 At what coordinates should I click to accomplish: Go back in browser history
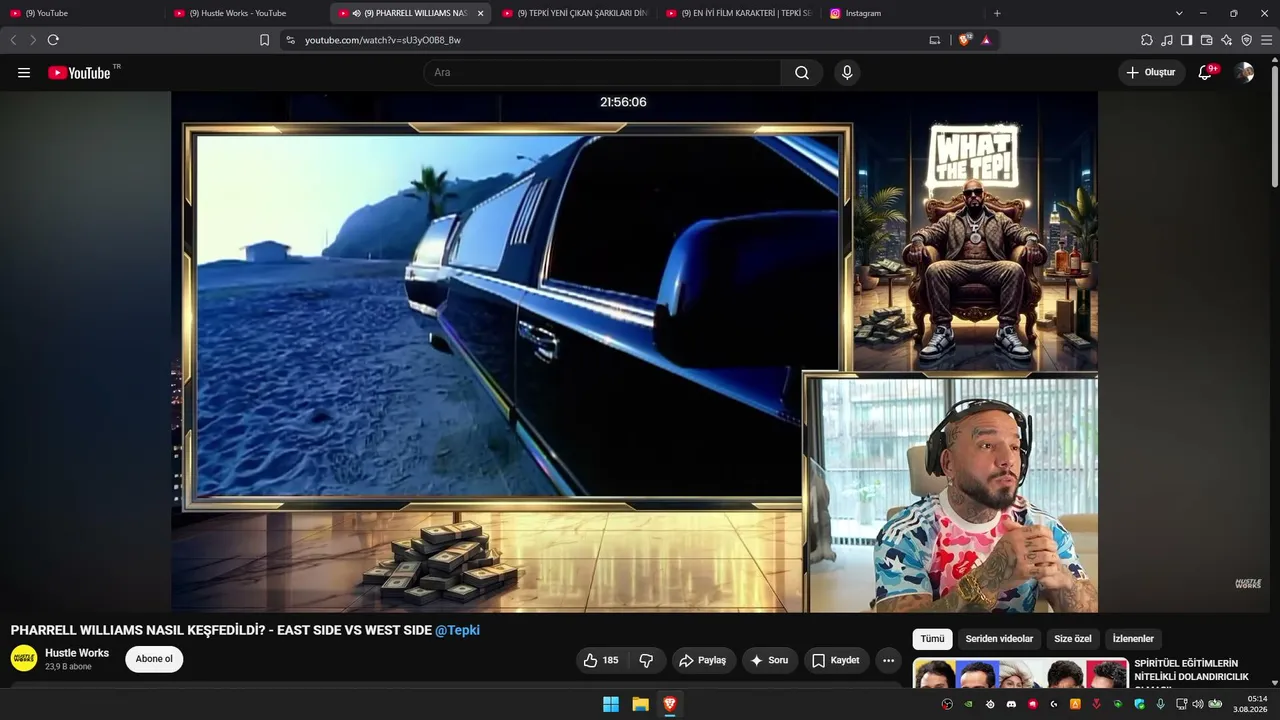(x=13, y=40)
